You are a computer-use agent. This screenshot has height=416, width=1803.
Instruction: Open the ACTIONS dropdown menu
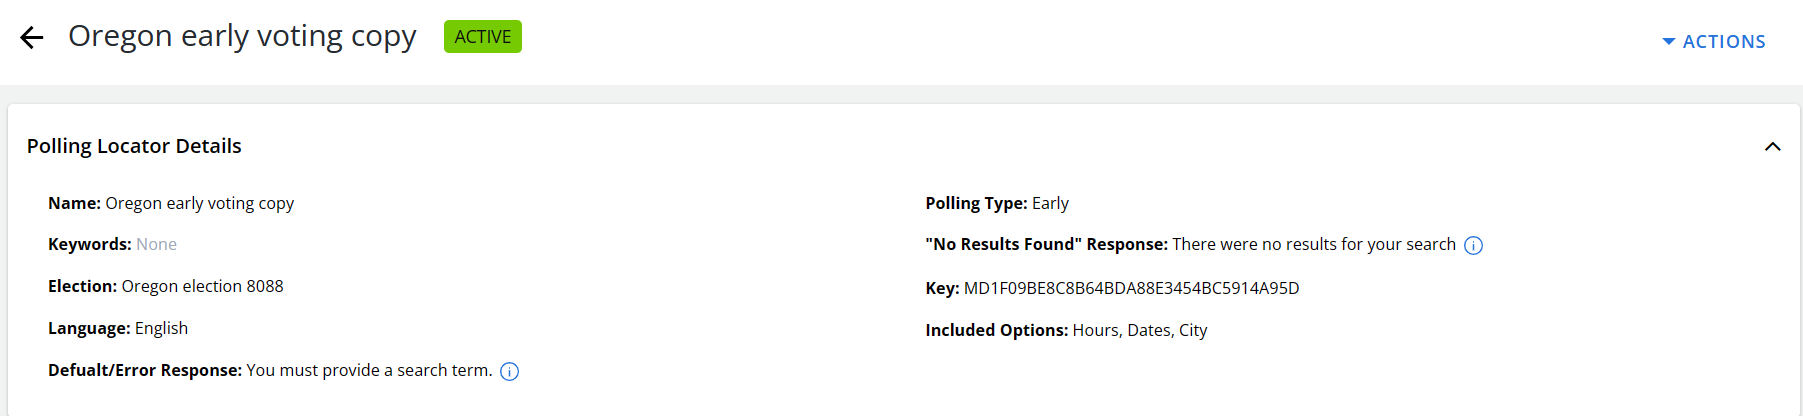coord(1714,42)
